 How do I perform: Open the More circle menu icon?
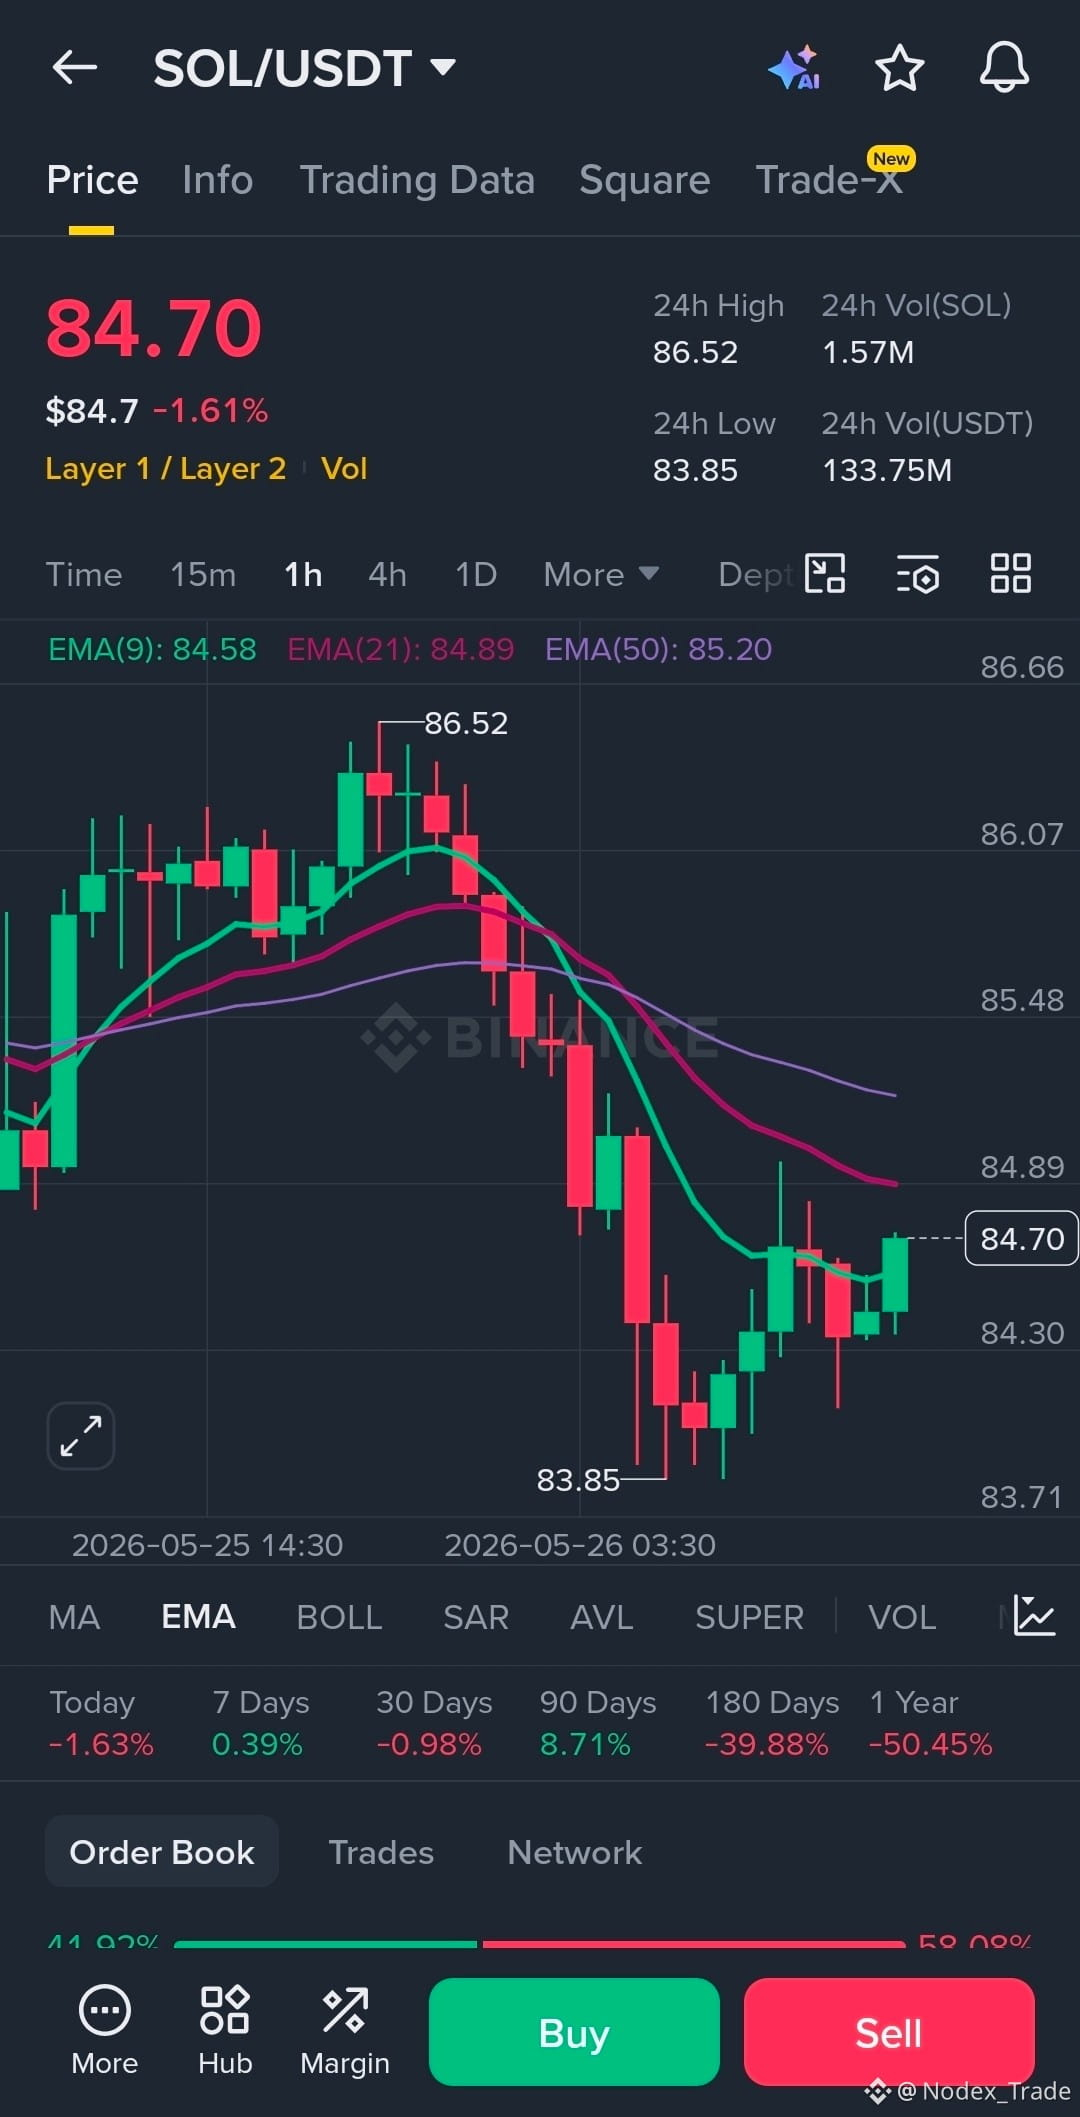coord(105,2030)
